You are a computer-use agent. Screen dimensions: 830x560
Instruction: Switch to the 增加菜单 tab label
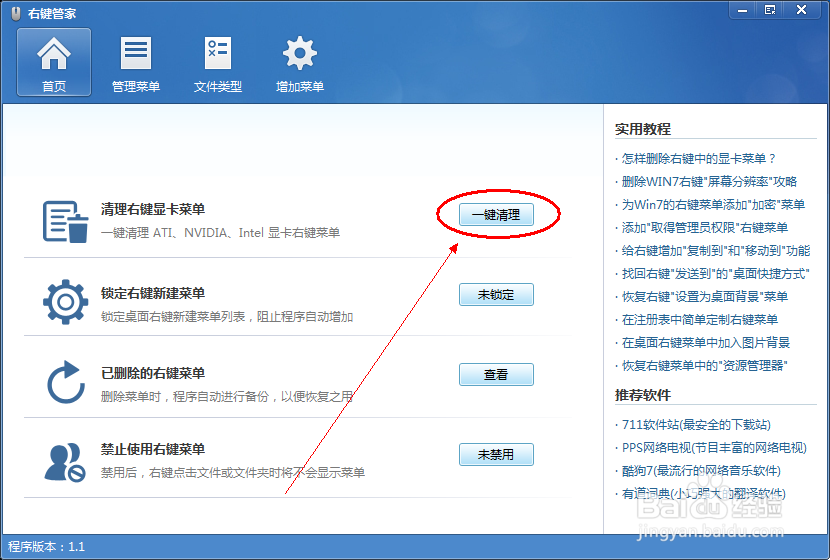click(x=300, y=86)
